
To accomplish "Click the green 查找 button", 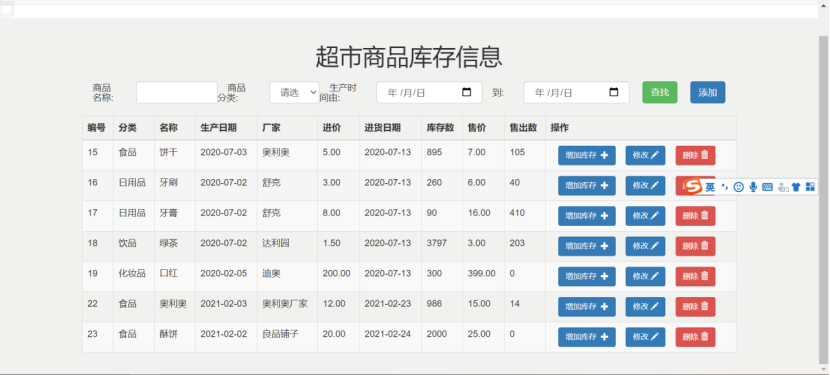I will point(660,92).
